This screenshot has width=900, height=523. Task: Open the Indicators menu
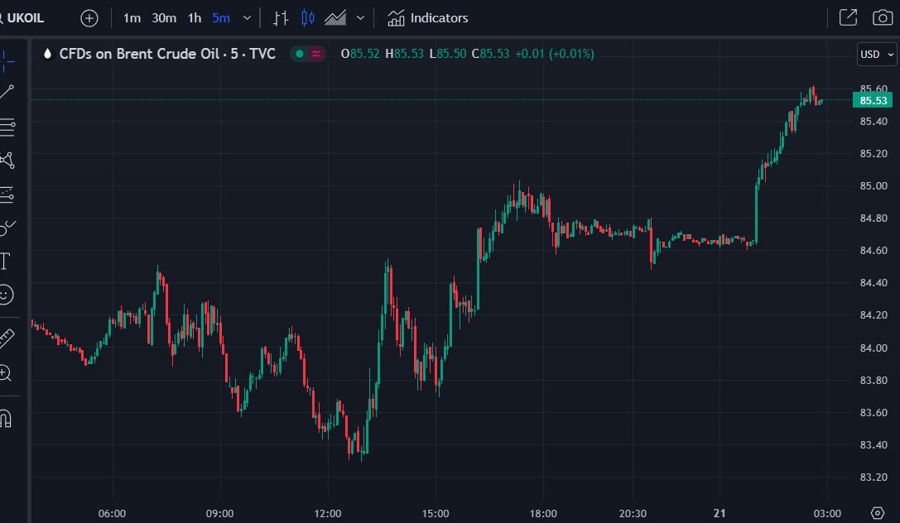[x=428, y=18]
